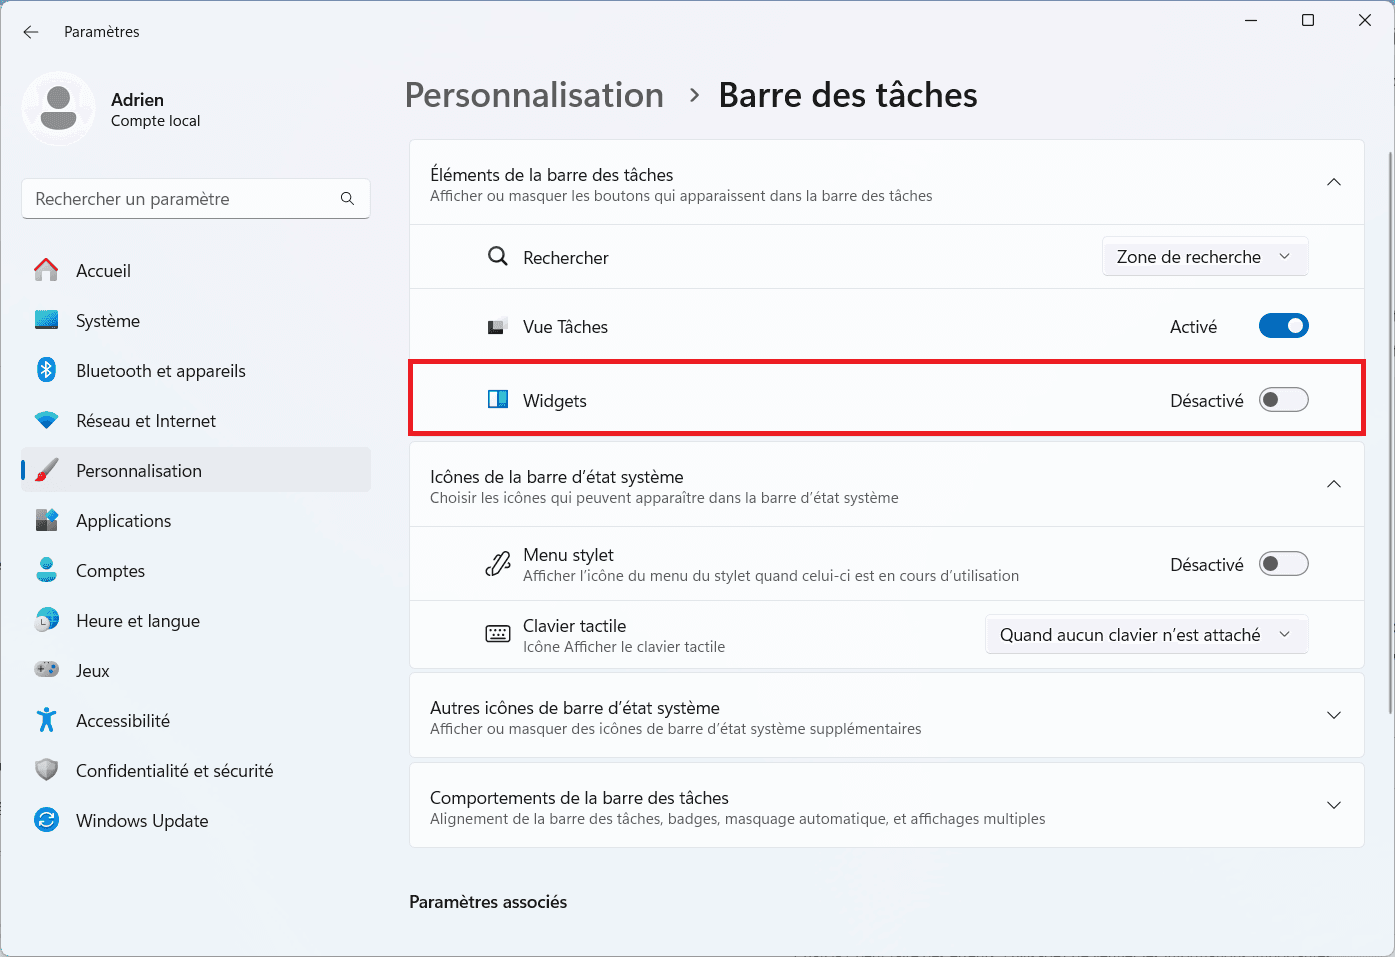The height and width of the screenshot is (957, 1395).
Task: Go to Système settings
Action: (x=196, y=320)
